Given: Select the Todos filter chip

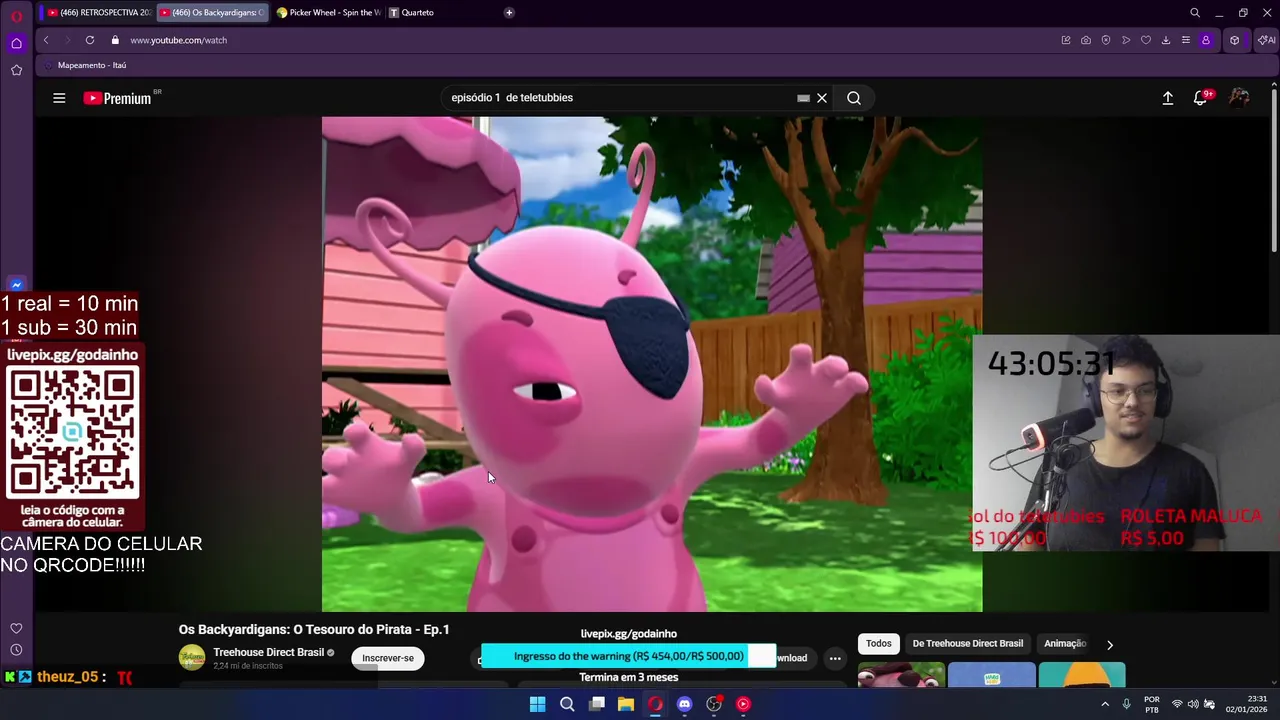Looking at the screenshot, I should click(x=879, y=644).
